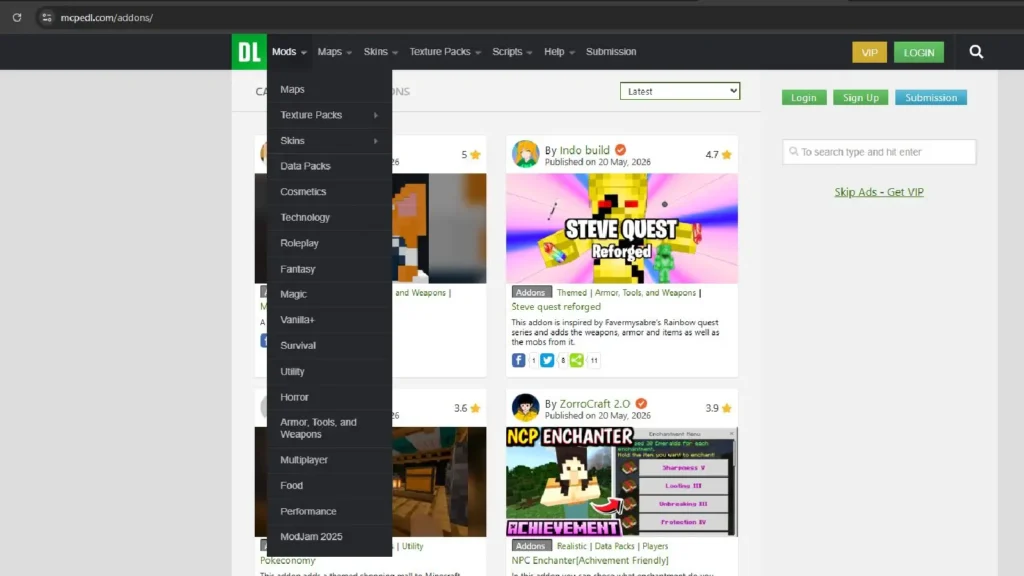The height and width of the screenshot is (576, 1024).
Task: Select Survival menu entry
Action: coord(329,345)
